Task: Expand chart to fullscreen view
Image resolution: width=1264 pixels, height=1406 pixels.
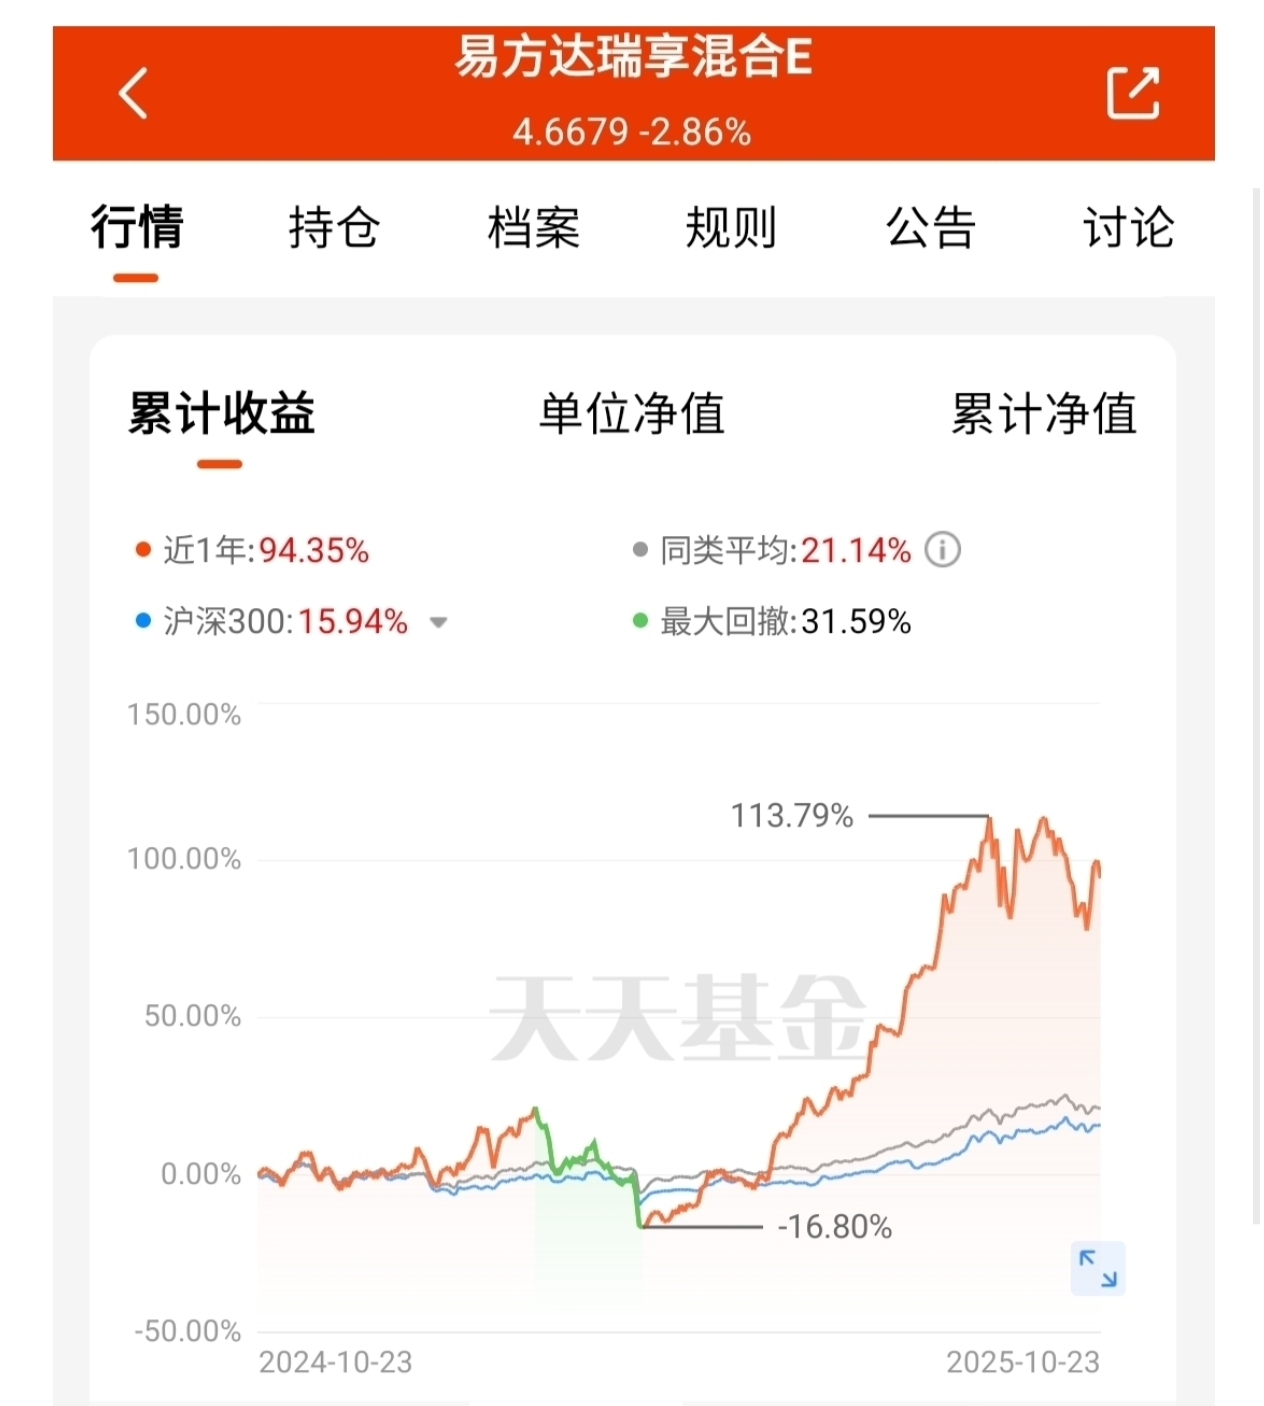Action: point(1098,1268)
